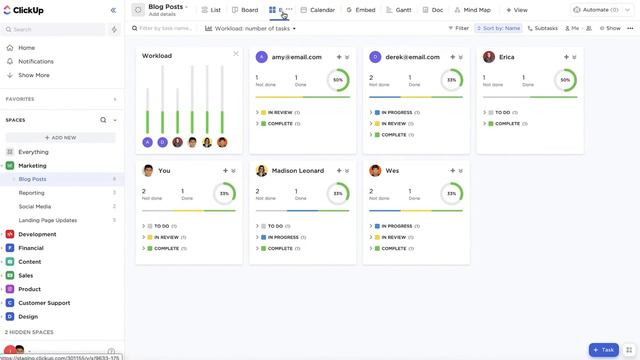Open Home from sidebar
The height and width of the screenshot is (360, 640).
coord(27,48)
